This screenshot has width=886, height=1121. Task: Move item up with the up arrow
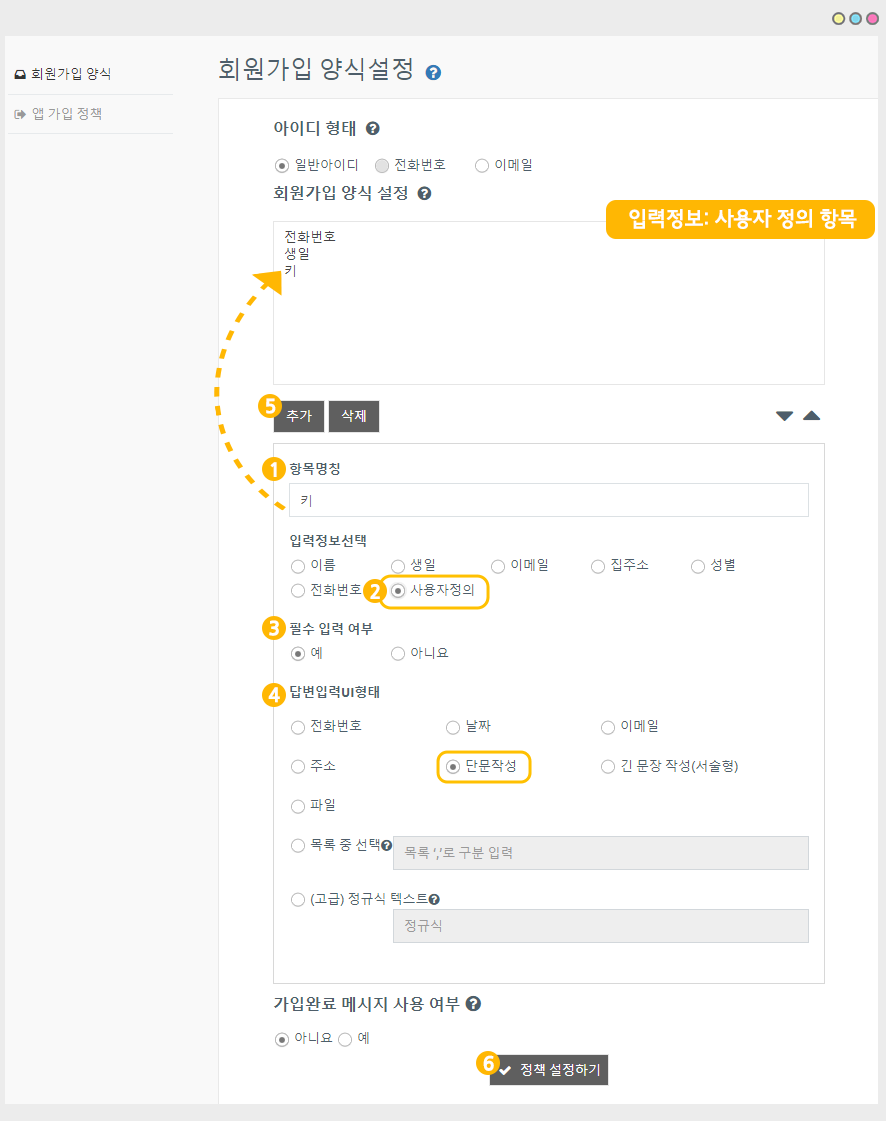click(812, 416)
